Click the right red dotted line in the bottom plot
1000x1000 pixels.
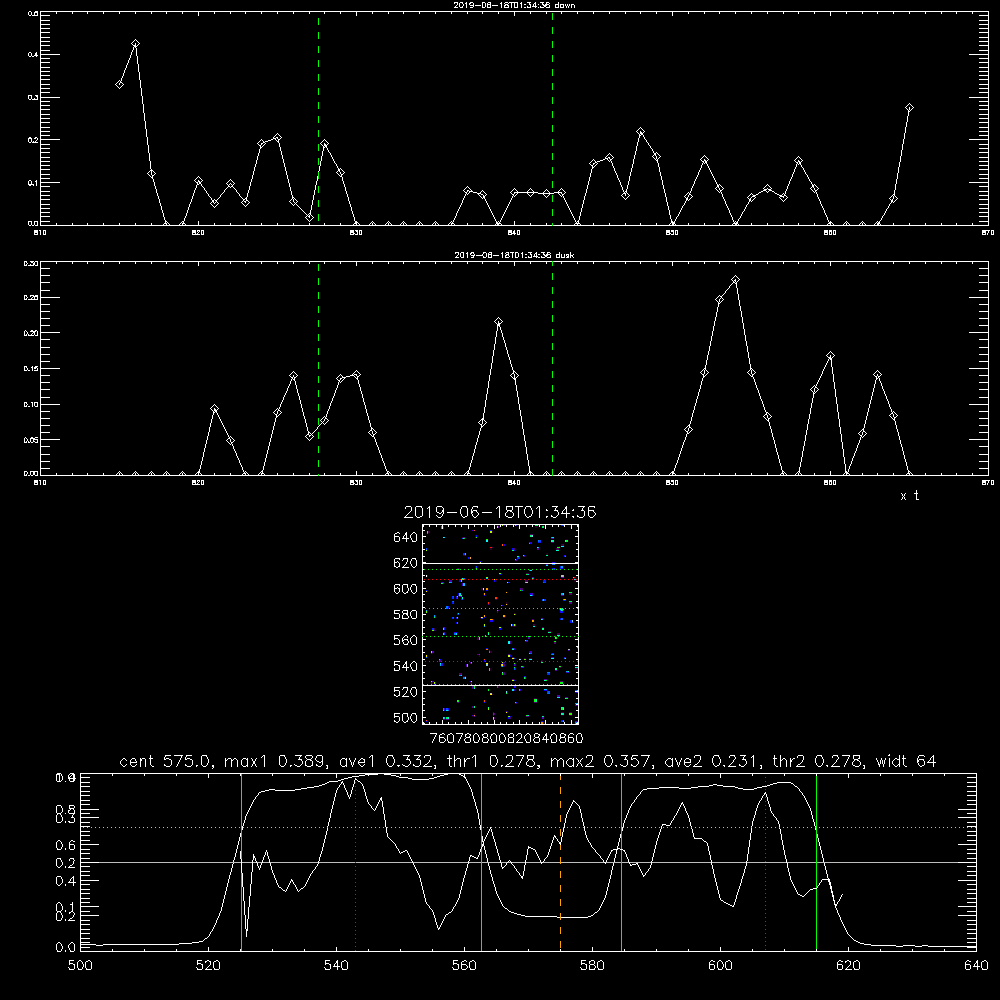tap(765, 862)
